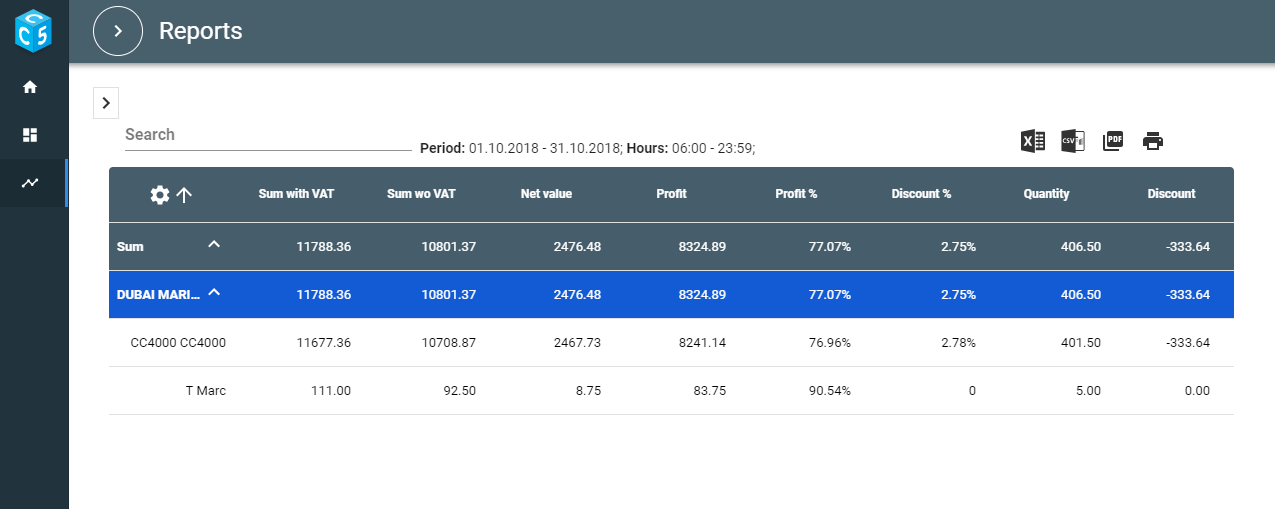The height and width of the screenshot is (509, 1275).
Task: Print the report
Action: [1153, 141]
